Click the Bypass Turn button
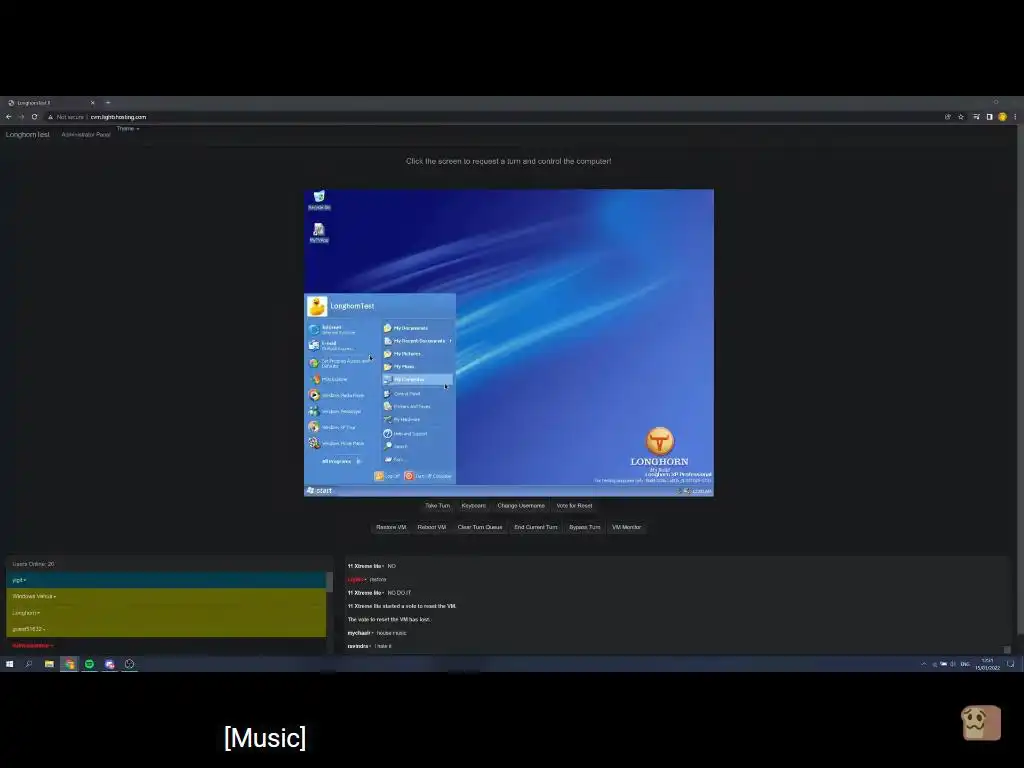This screenshot has height=768, width=1024. pos(584,527)
